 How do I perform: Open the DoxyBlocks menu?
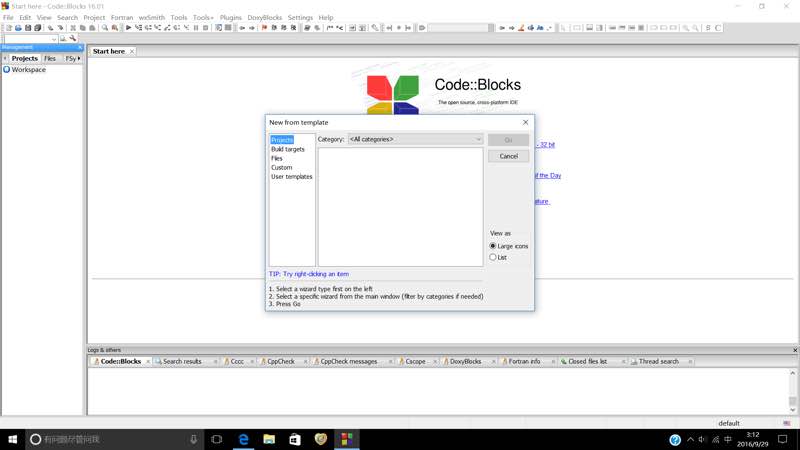point(264,17)
